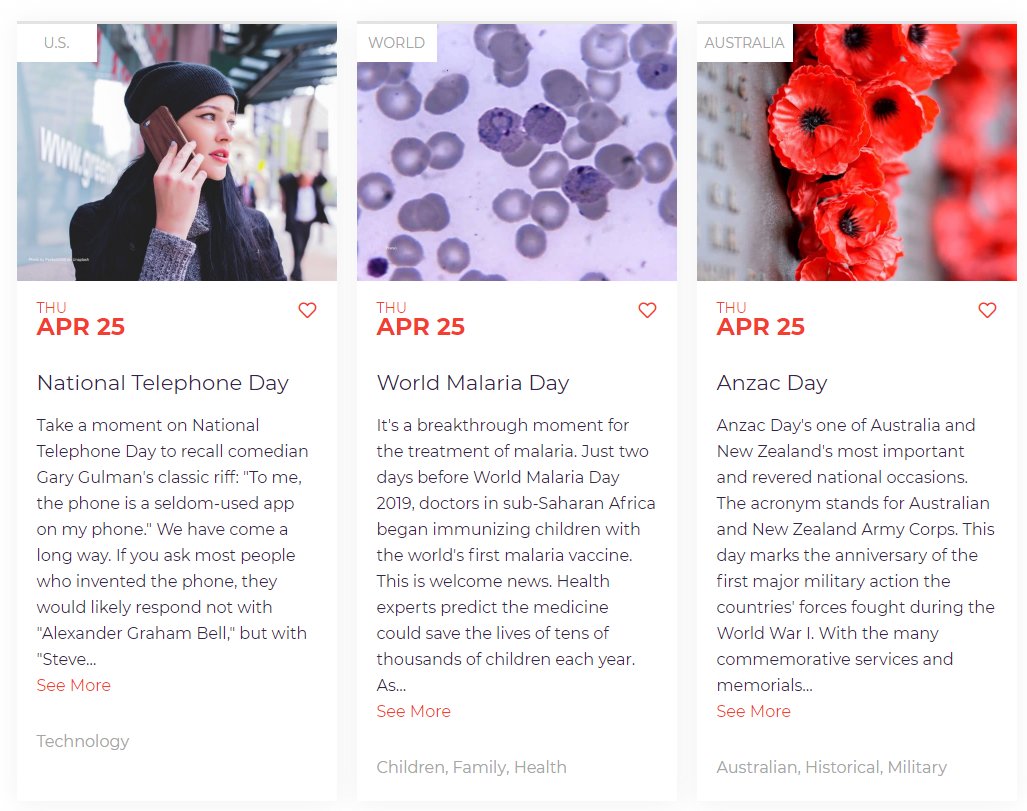Open the National Telephone Day title
The width and height of the screenshot is (1027, 811).
point(163,383)
